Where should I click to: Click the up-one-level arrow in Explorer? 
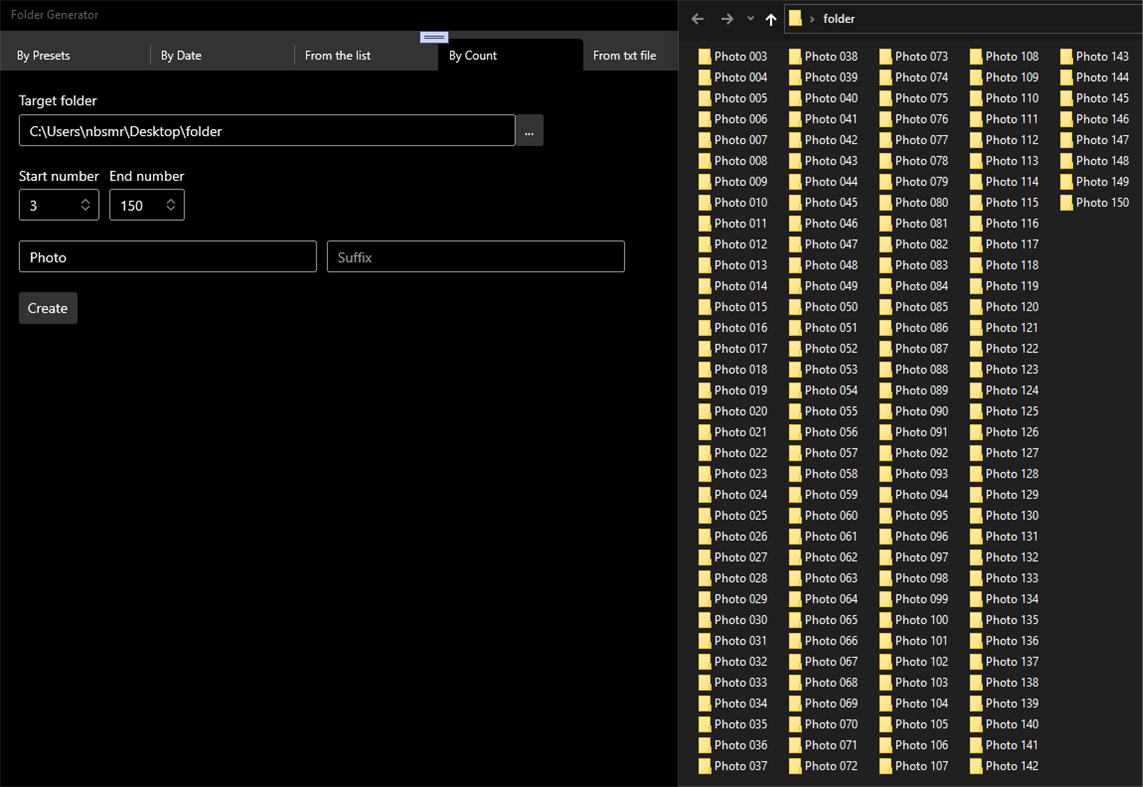(x=771, y=18)
